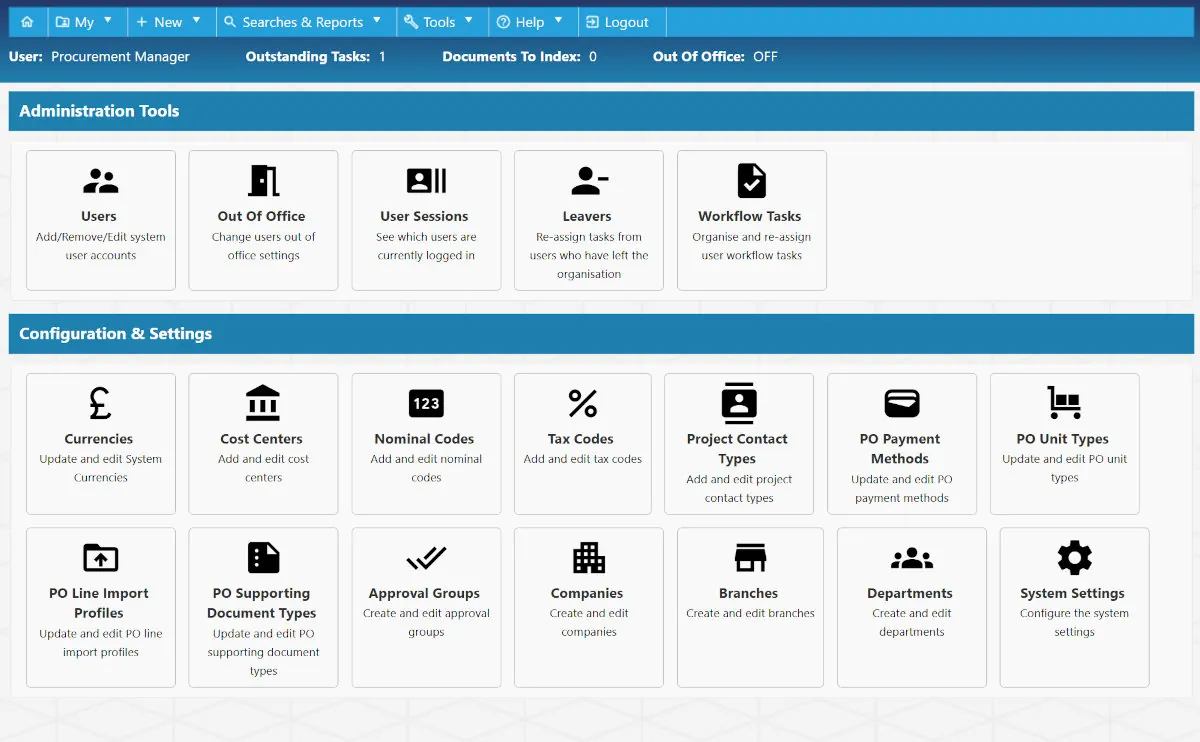
Task: Click the Branches shop icon
Action: pyautogui.click(x=750, y=557)
